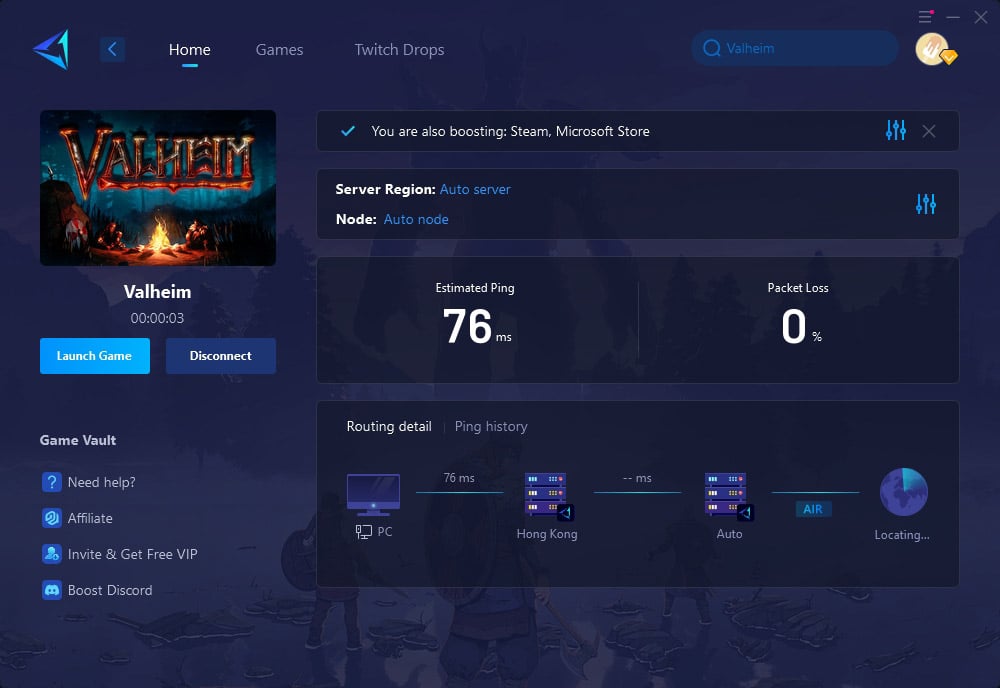Switch to Ping history tab
1000x688 pixels.
491,427
